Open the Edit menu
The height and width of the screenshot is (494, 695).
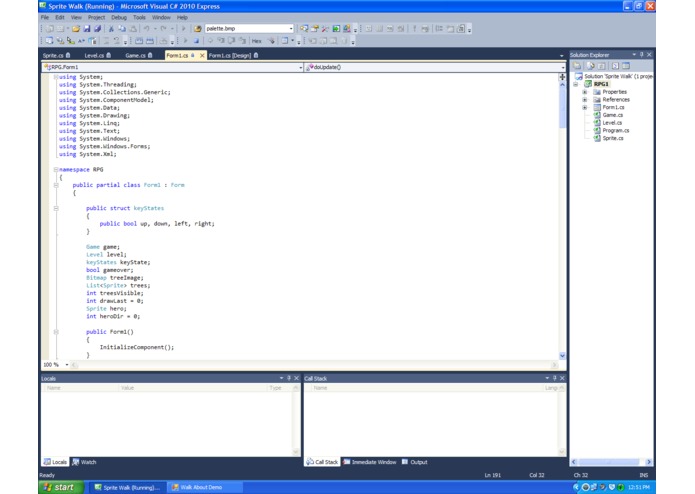[60, 17]
